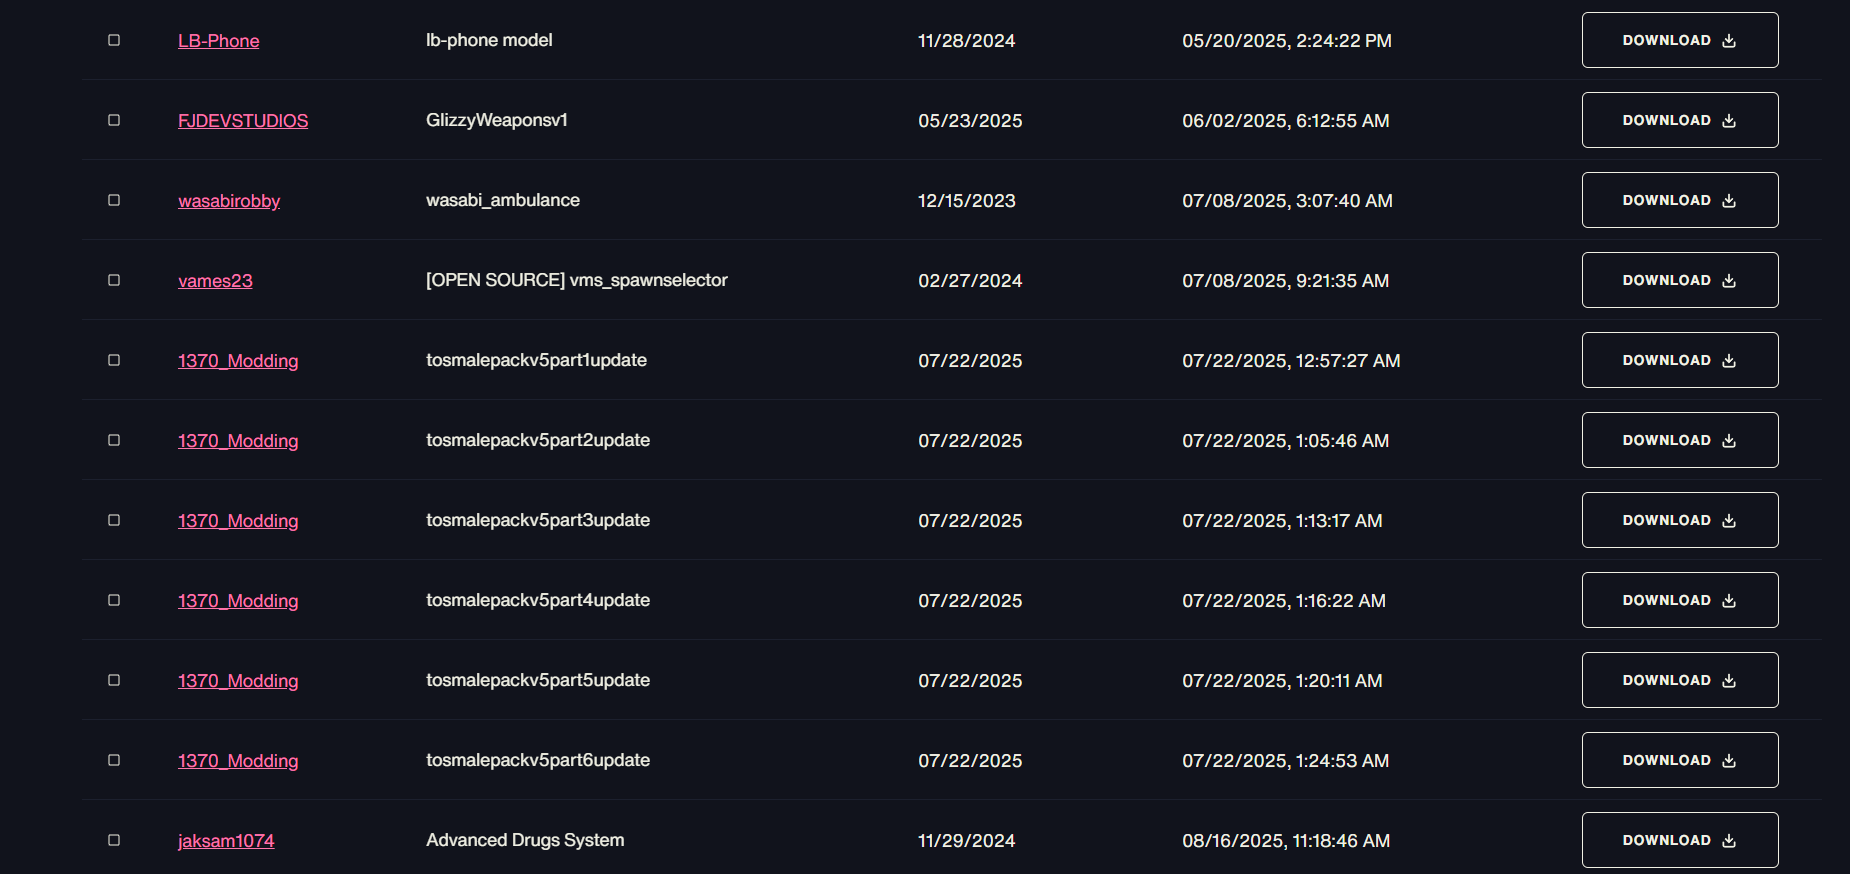Click download arrow icon for lb-phone model
Image resolution: width=1850 pixels, height=874 pixels.
(1729, 41)
